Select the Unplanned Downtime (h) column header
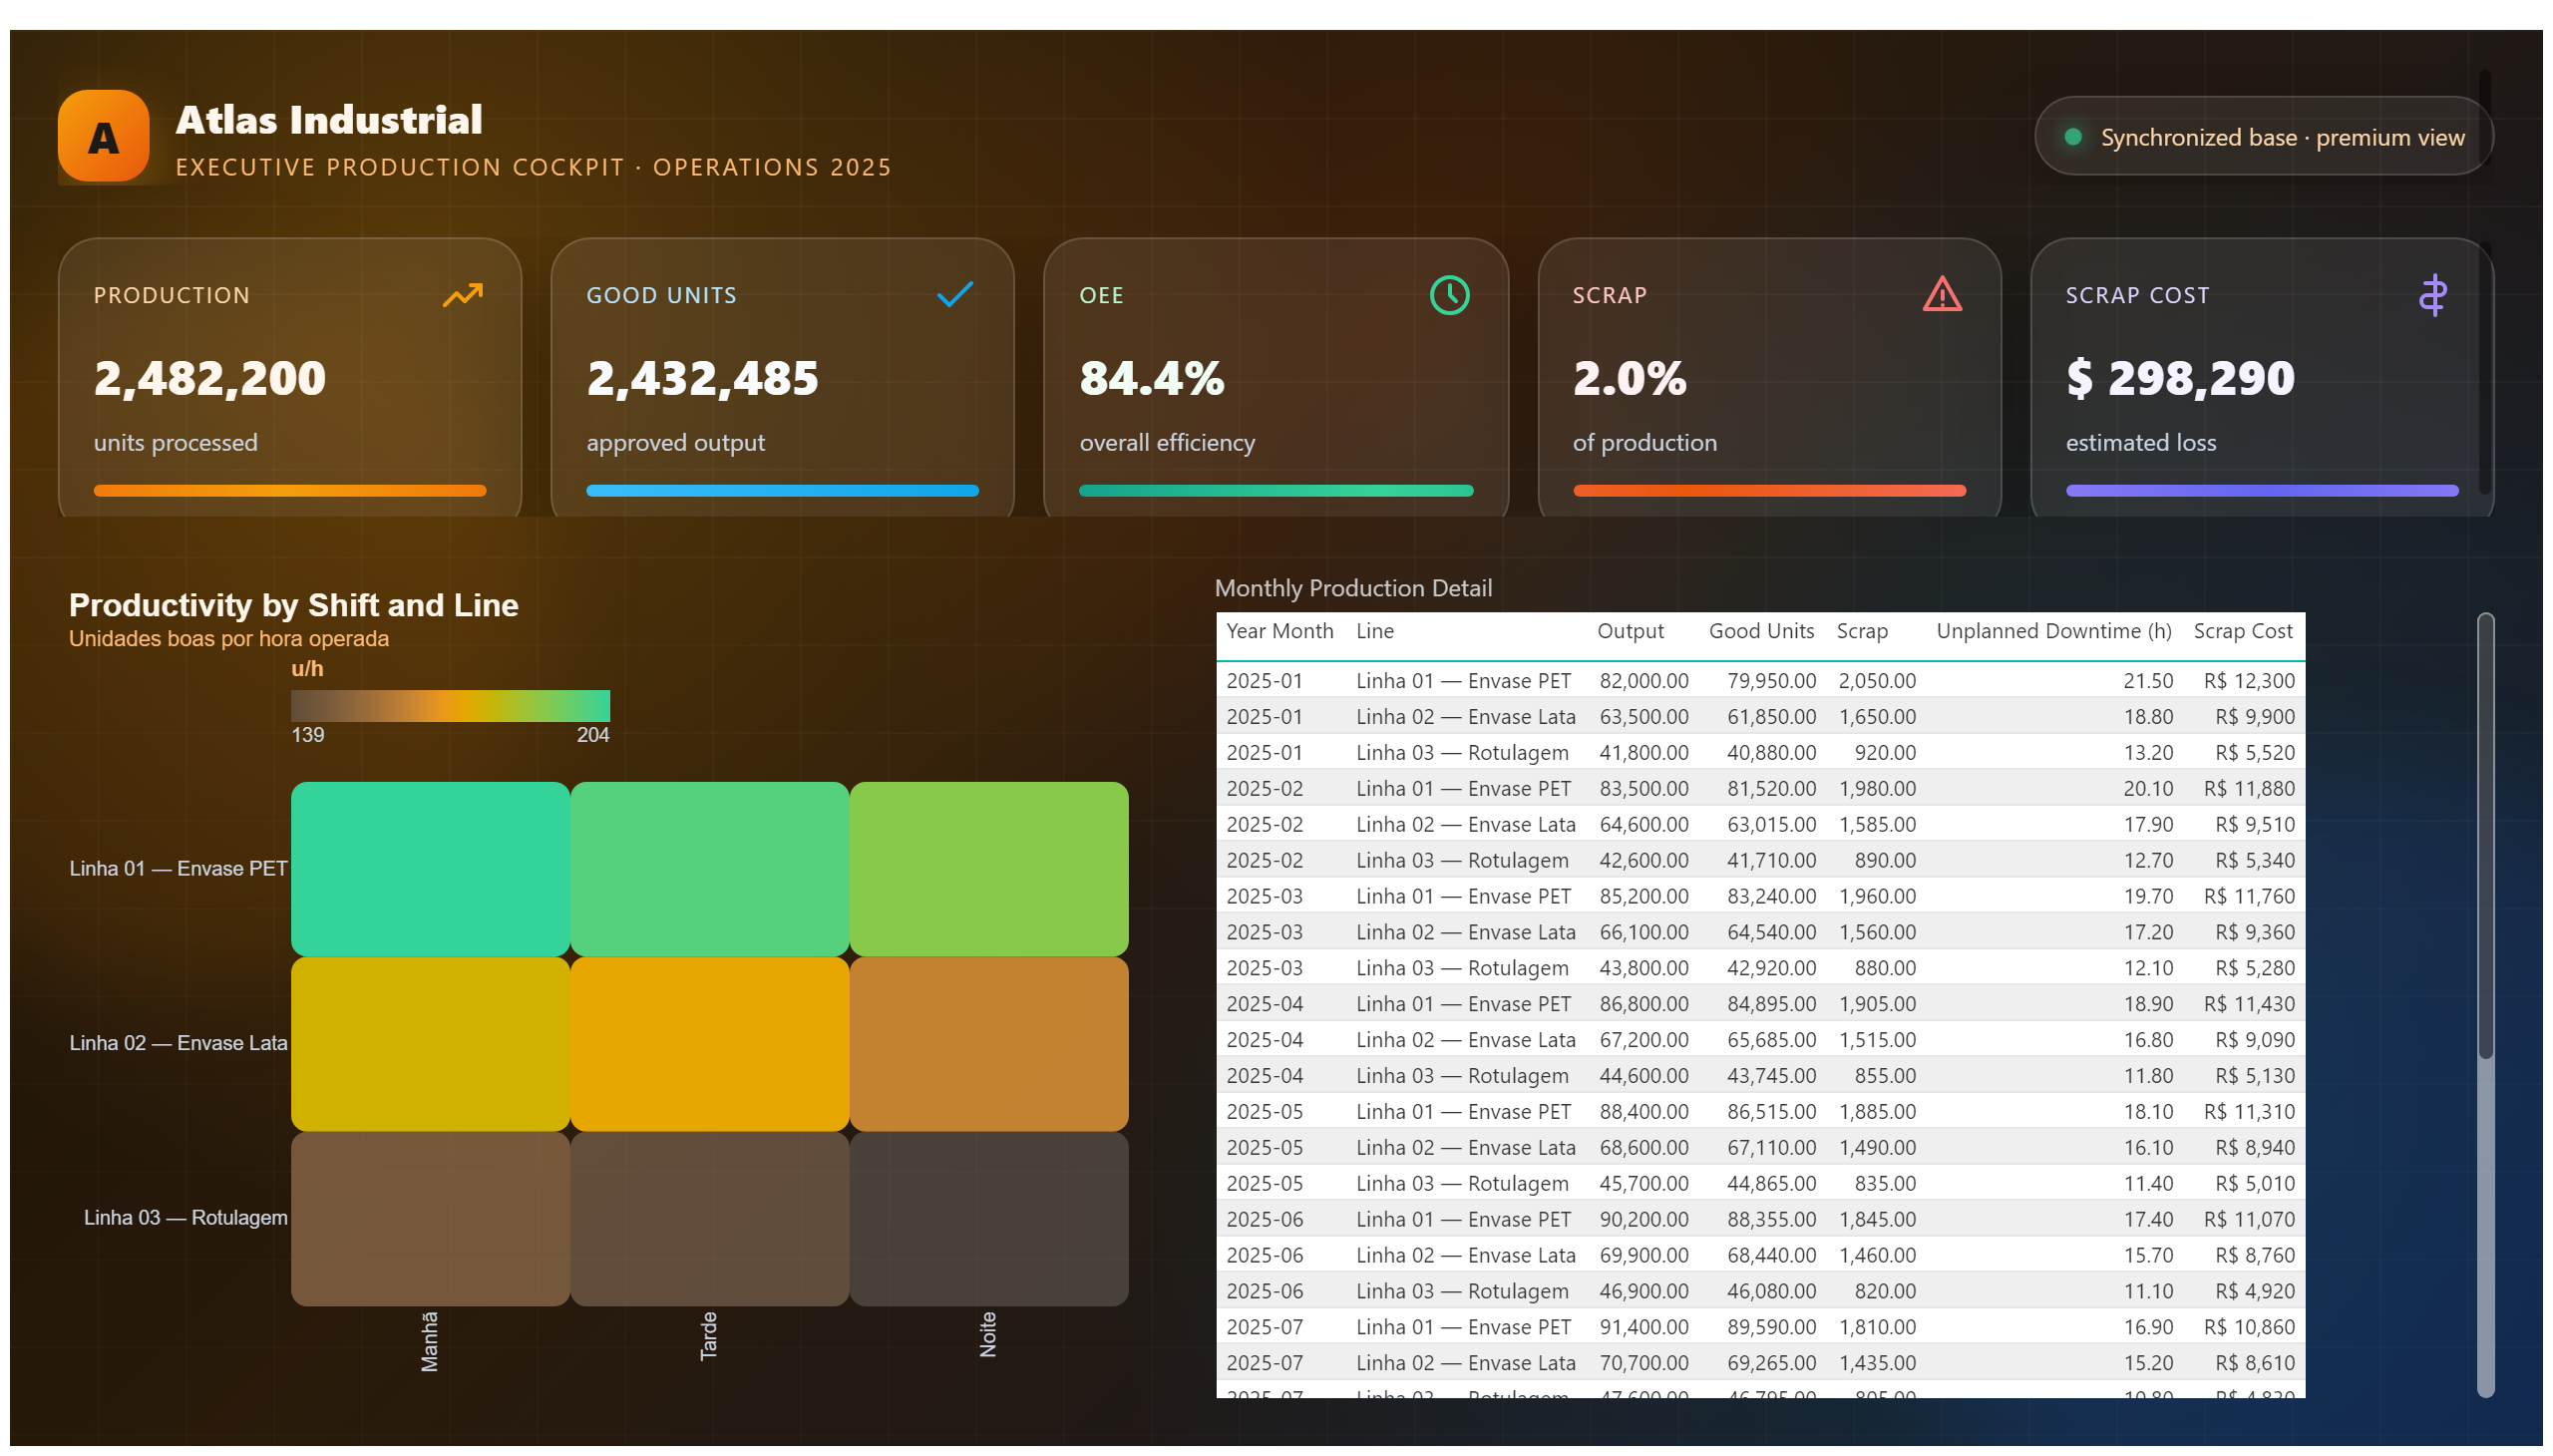The image size is (2553, 1456). 2053,631
